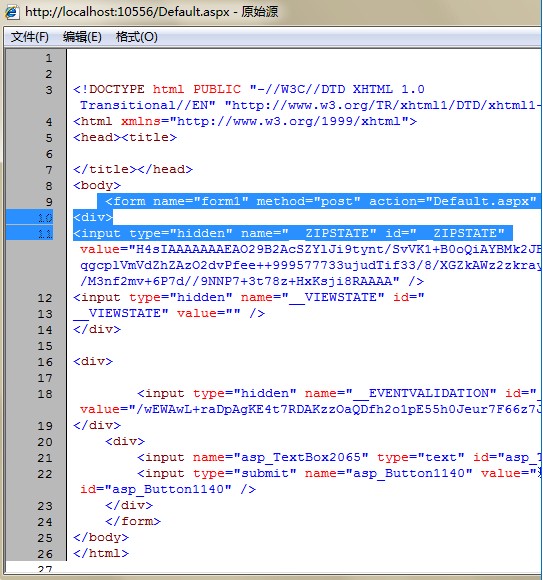Open the 文件(F) menu
Viewport: 543px width, 580px height.
point(30,37)
